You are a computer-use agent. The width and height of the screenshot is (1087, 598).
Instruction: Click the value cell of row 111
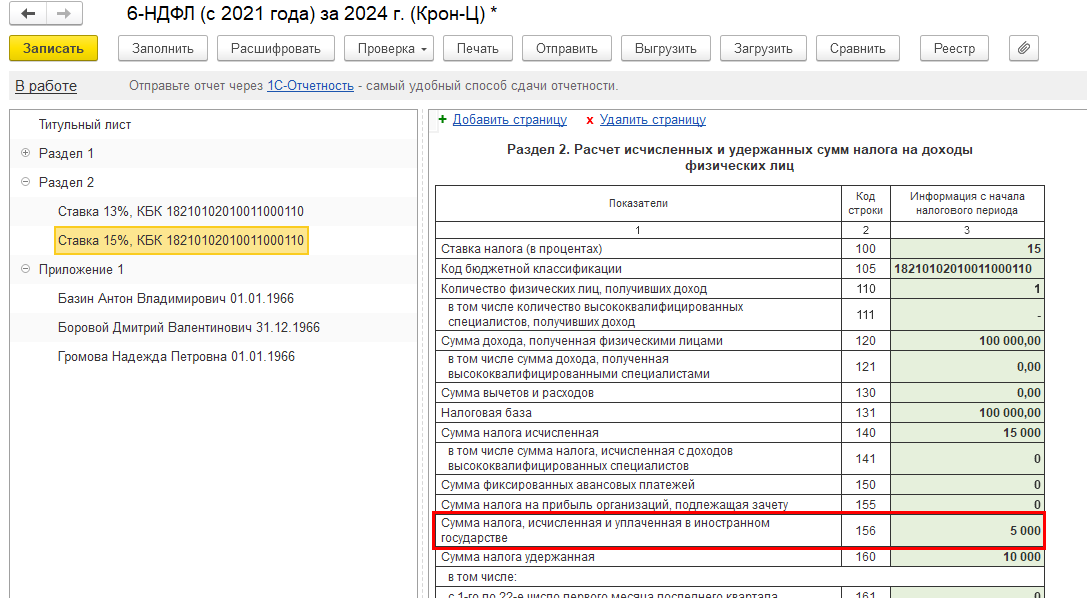[x=967, y=315]
